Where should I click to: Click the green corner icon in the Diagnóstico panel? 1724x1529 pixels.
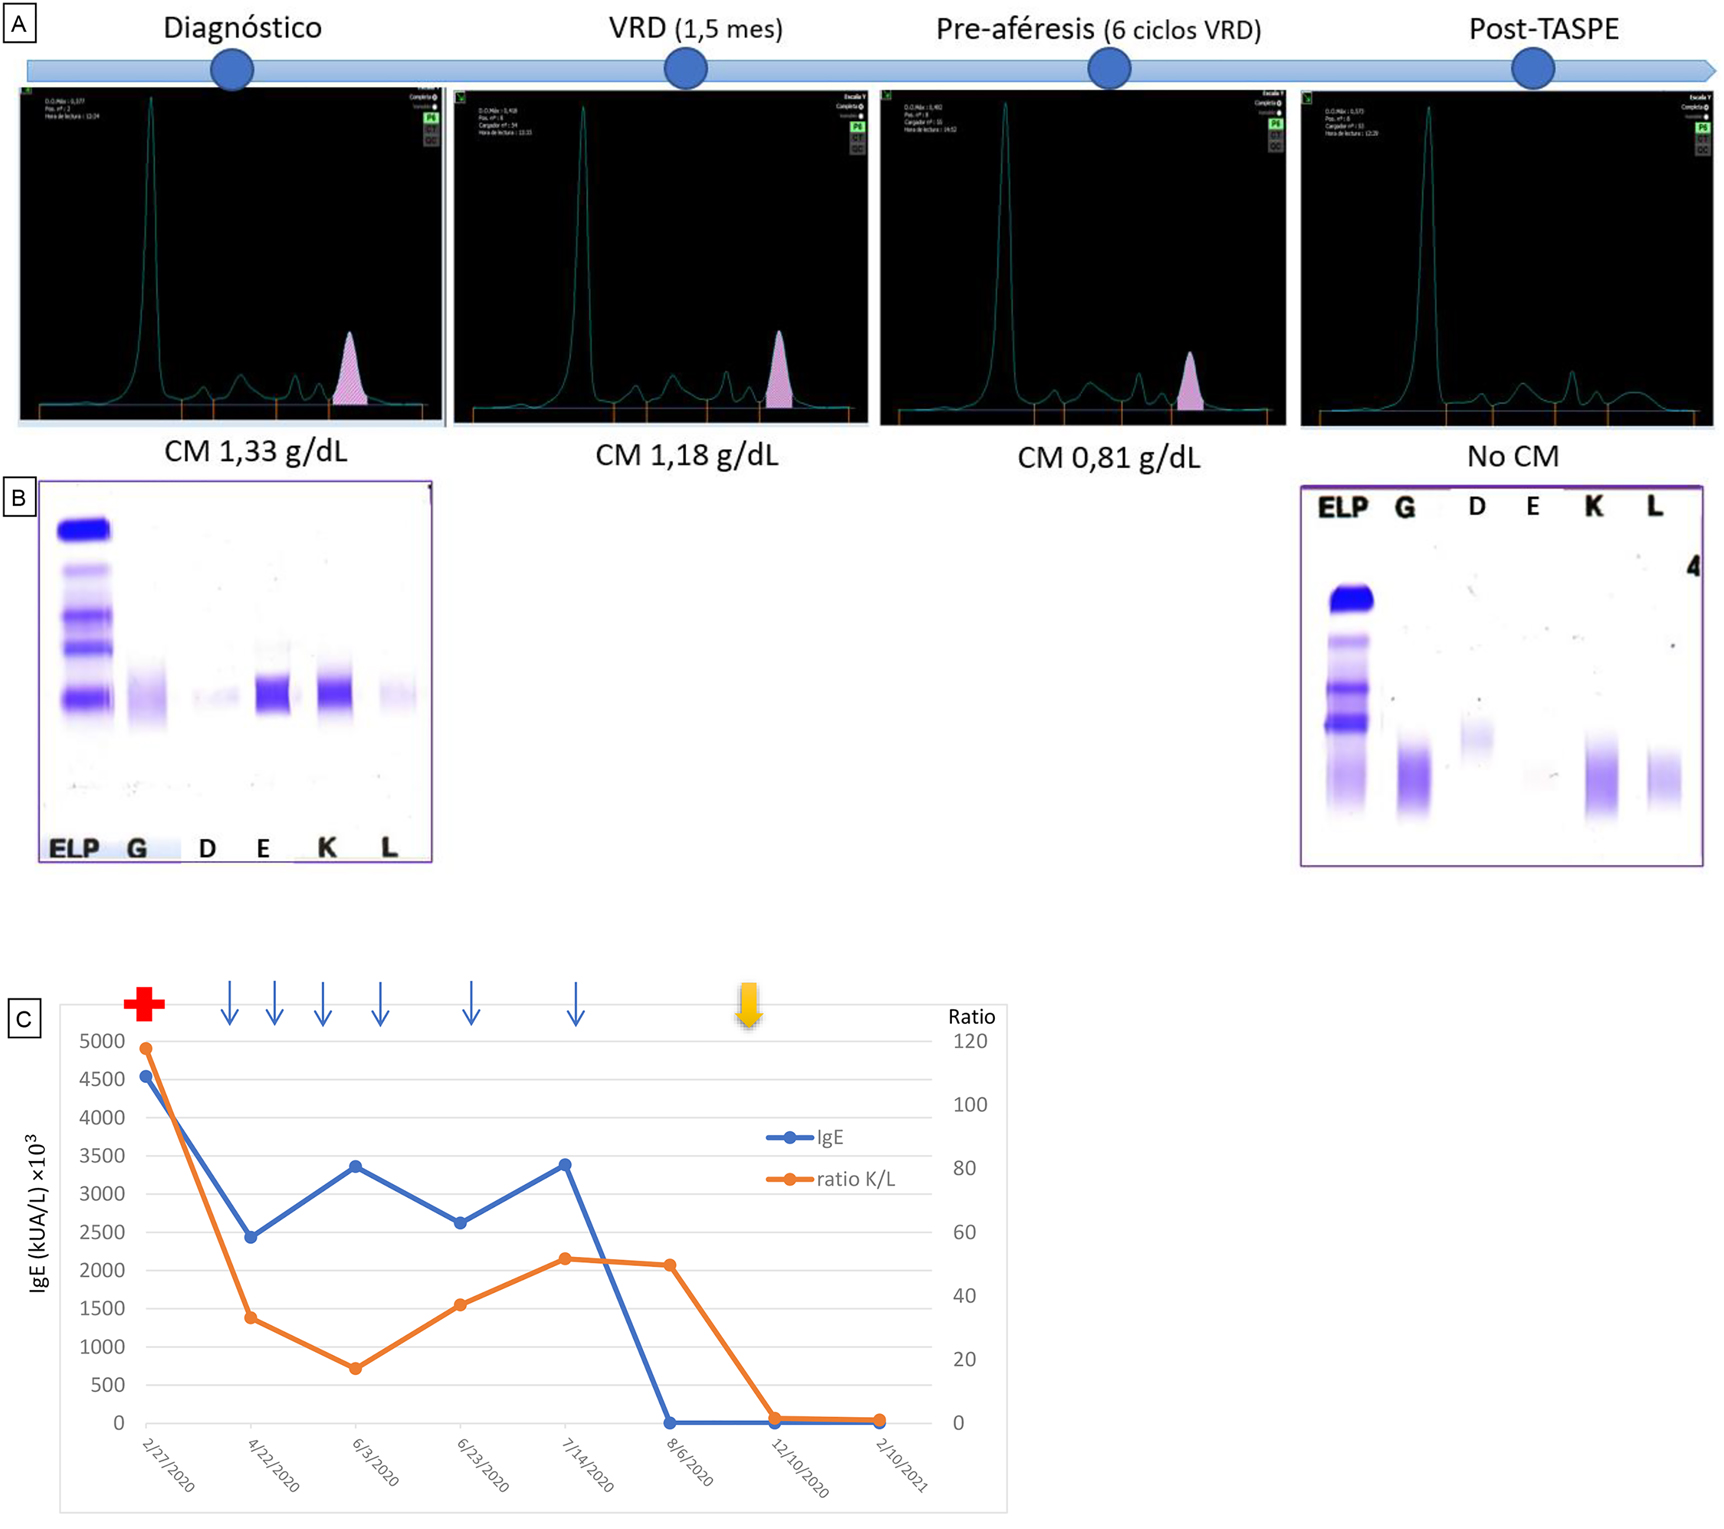click(x=27, y=91)
